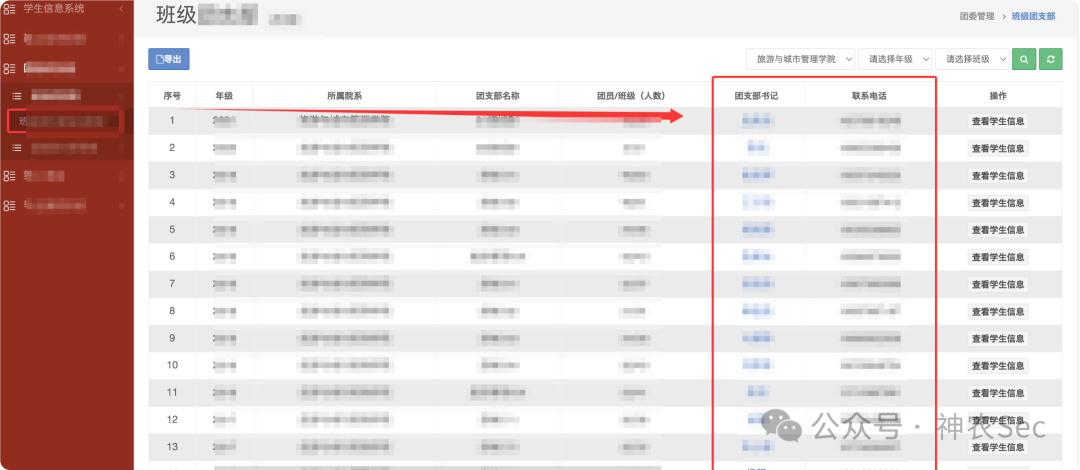The image size is (1080, 470).
Task: Click the 年级 column header
Action: (225, 96)
